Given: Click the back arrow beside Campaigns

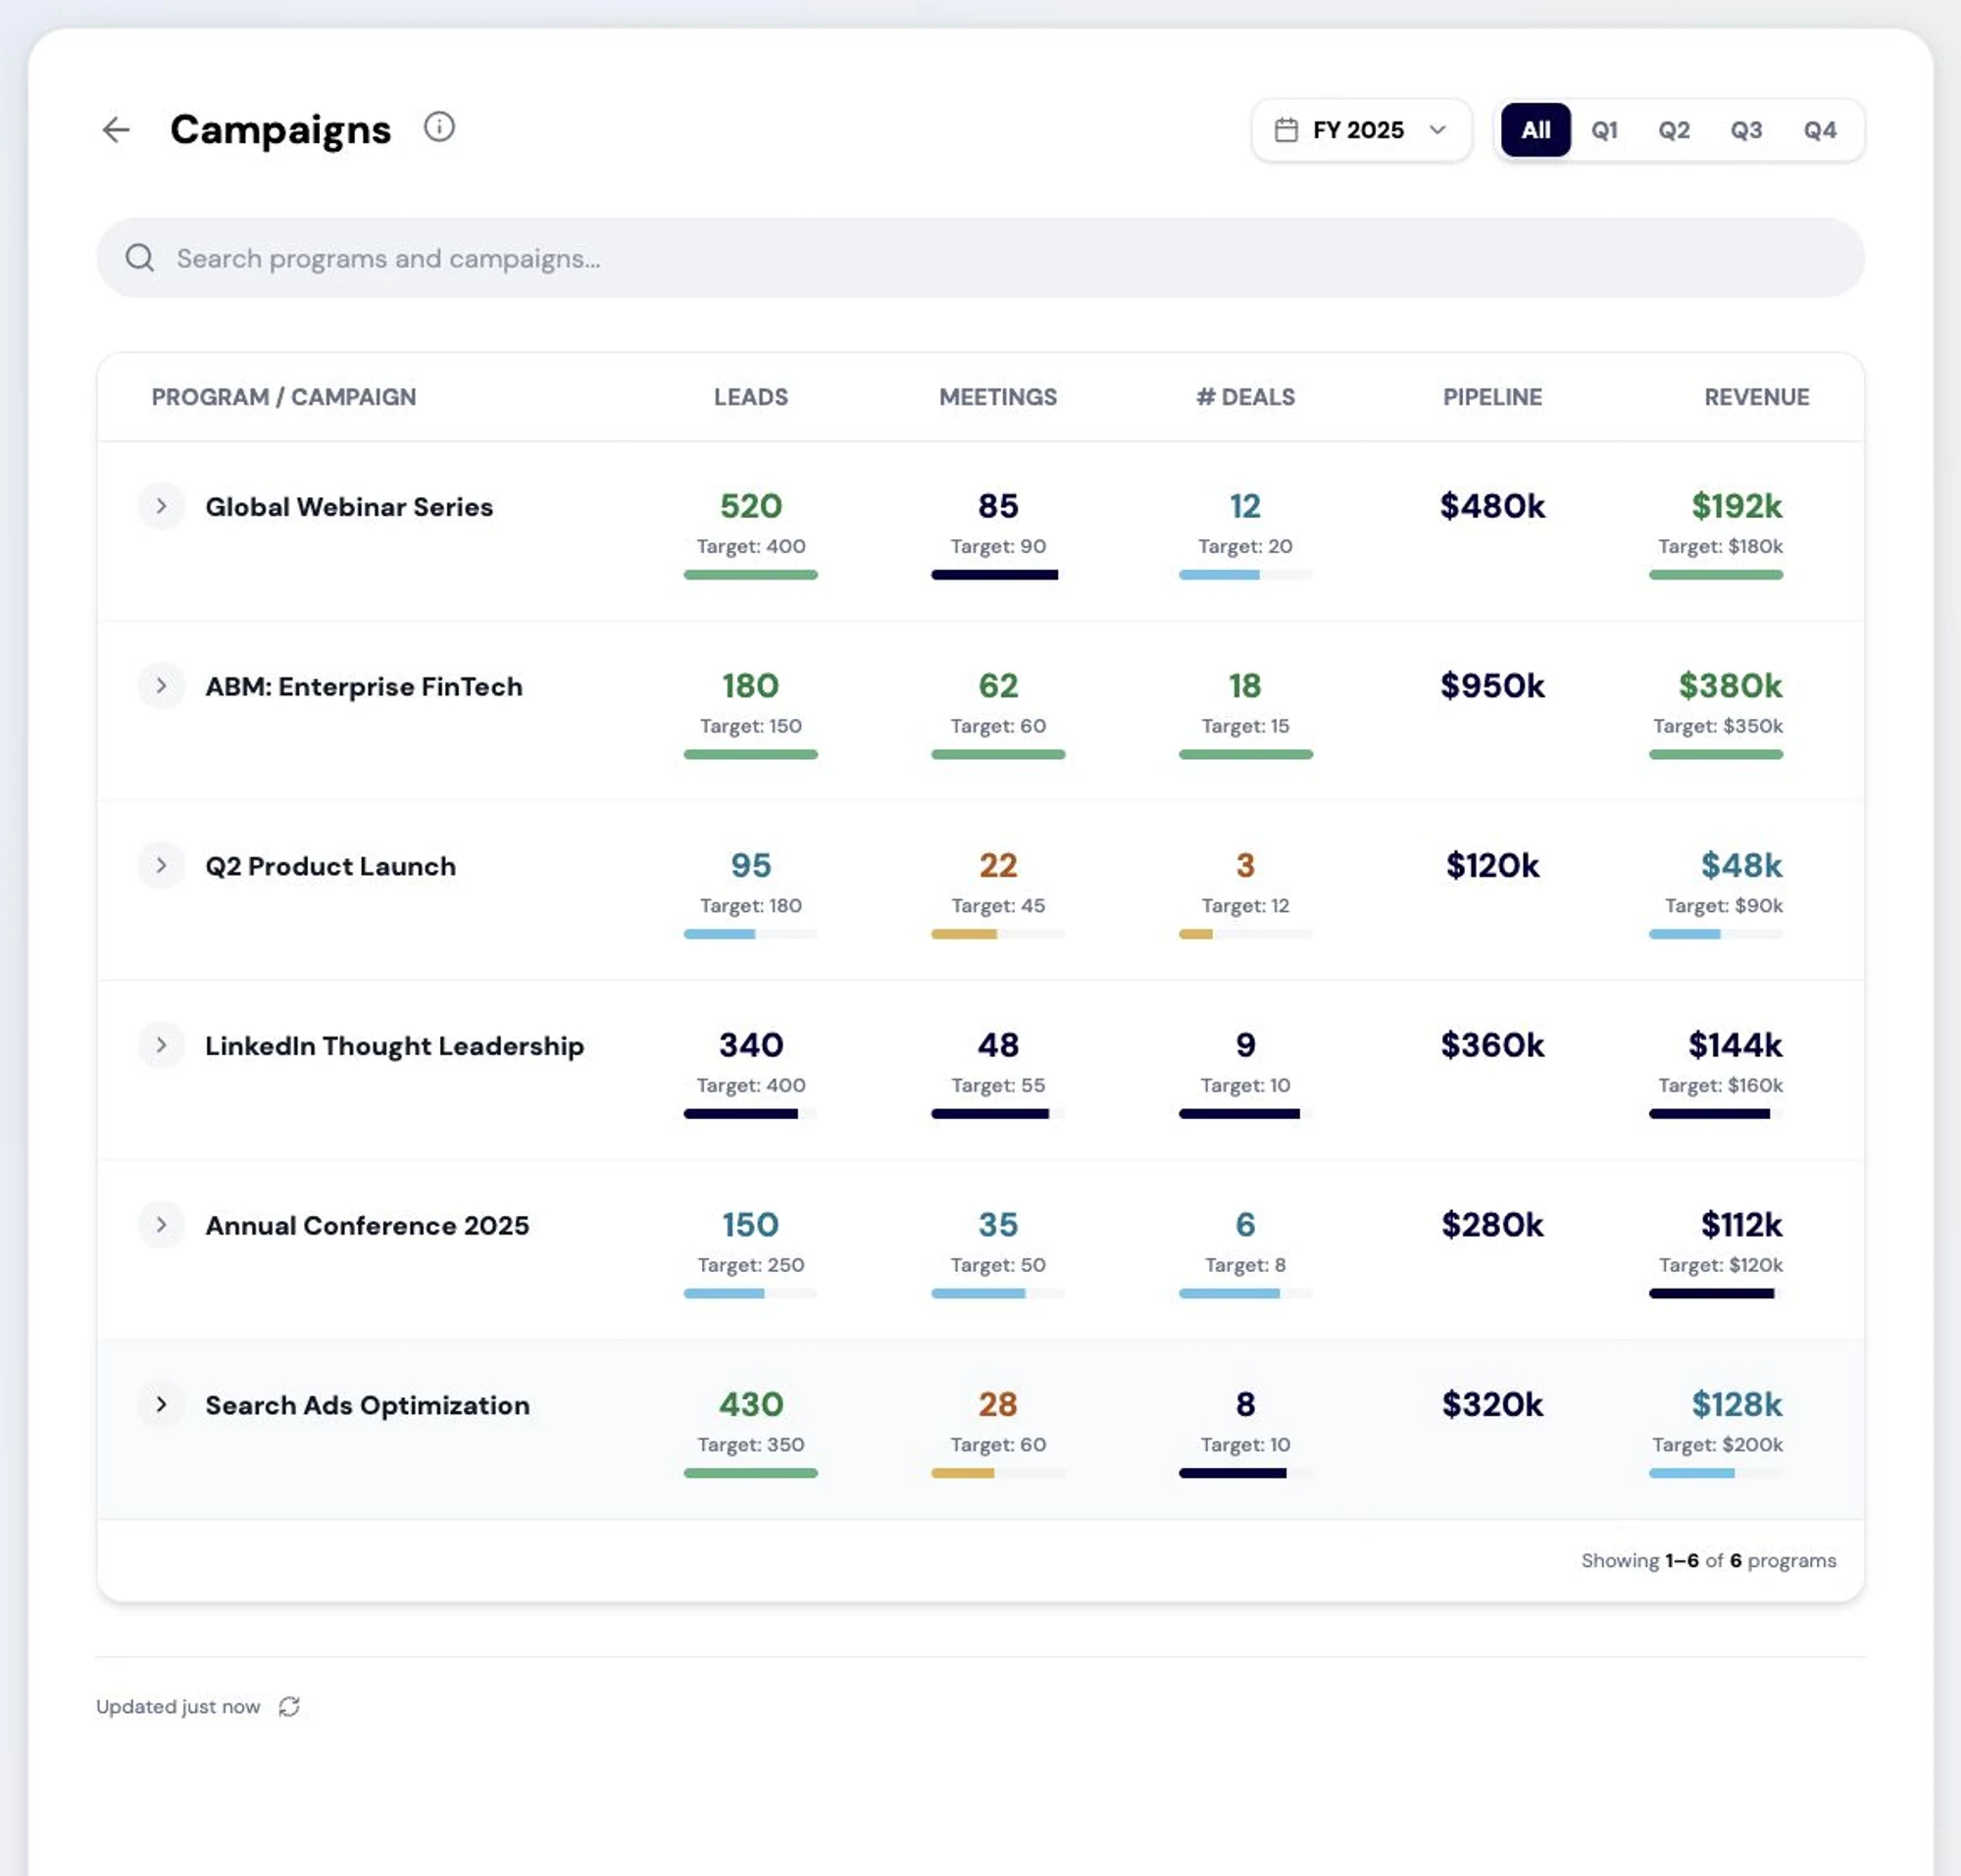Looking at the screenshot, I should (116, 129).
